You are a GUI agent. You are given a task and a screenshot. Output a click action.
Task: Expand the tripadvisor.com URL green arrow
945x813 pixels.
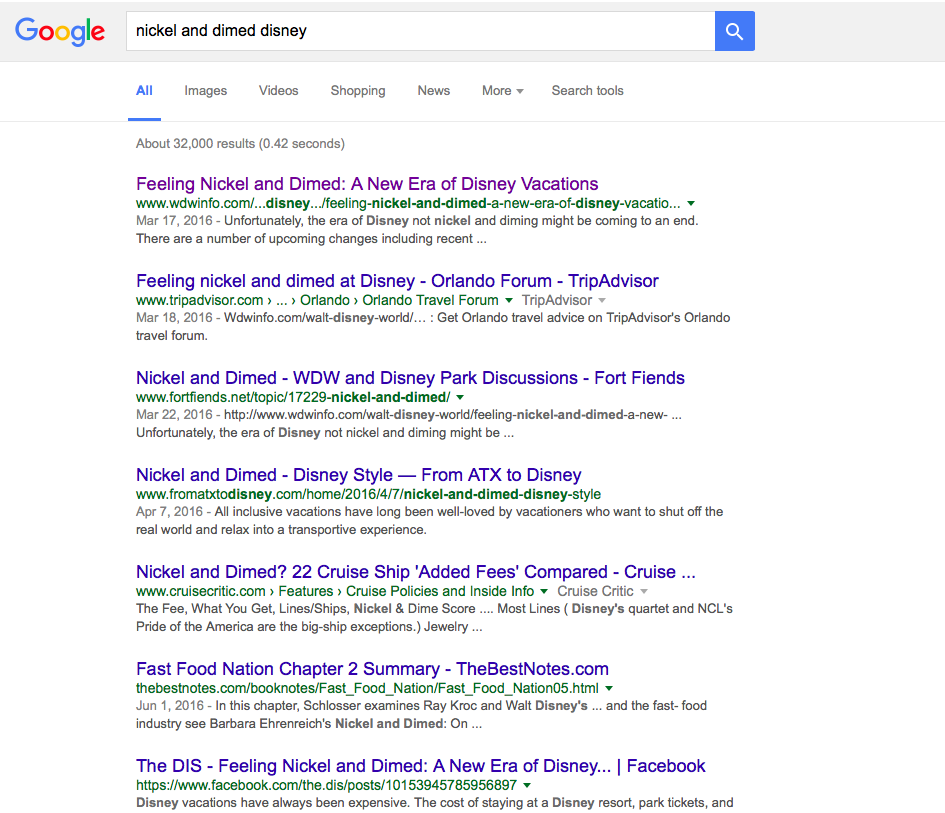click(x=509, y=301)
